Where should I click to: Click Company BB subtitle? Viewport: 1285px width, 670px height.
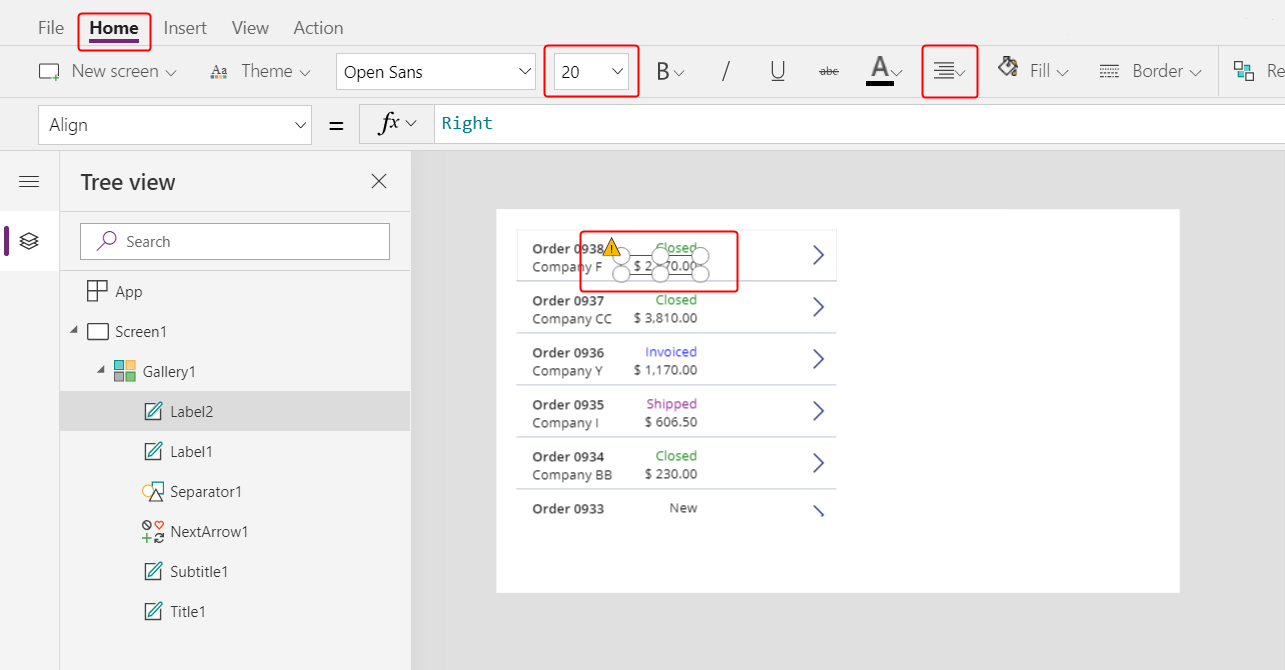point(572,475)
